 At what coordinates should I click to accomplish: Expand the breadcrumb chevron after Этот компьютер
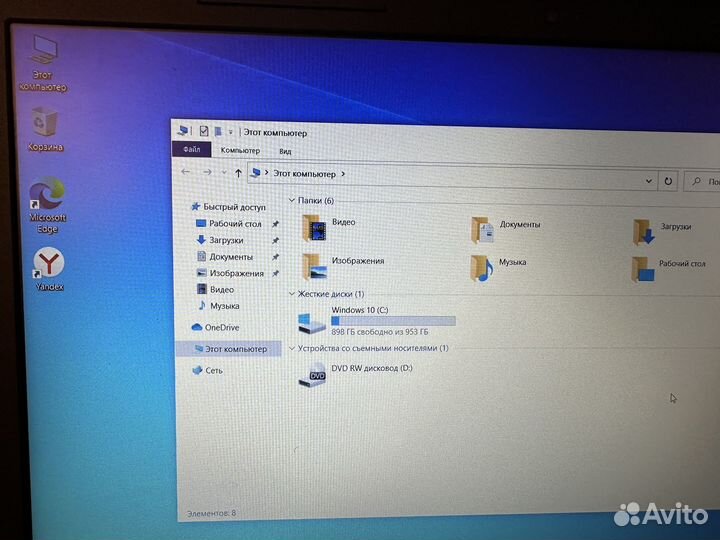tap(343, 174)
